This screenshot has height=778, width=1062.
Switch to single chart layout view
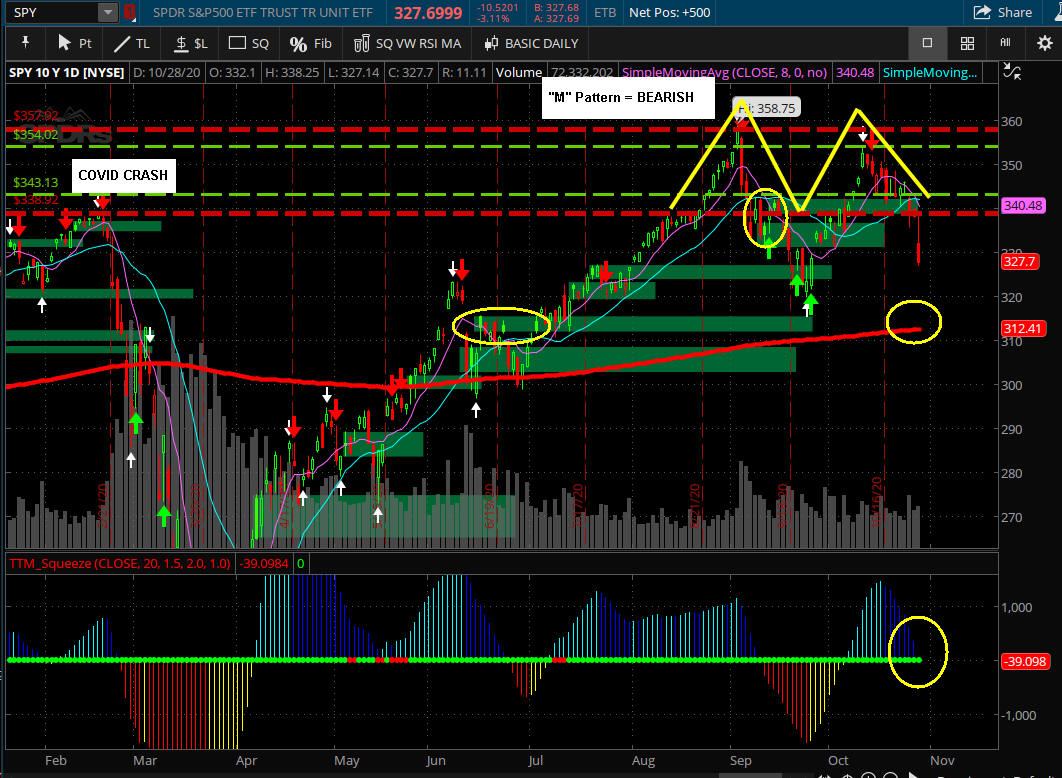point(927,43)
